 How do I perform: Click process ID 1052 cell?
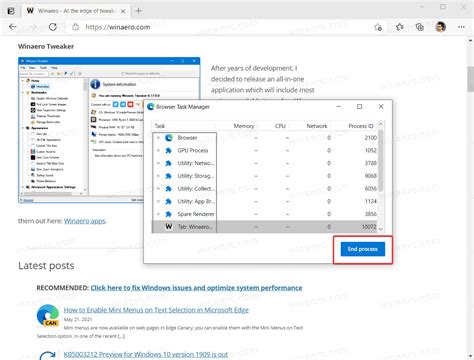coord(370,150)
